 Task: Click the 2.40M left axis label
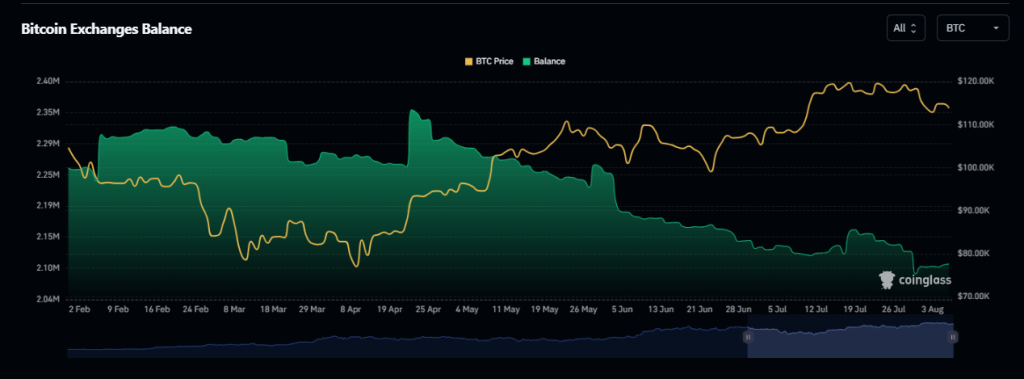click(x=48, y=82)
